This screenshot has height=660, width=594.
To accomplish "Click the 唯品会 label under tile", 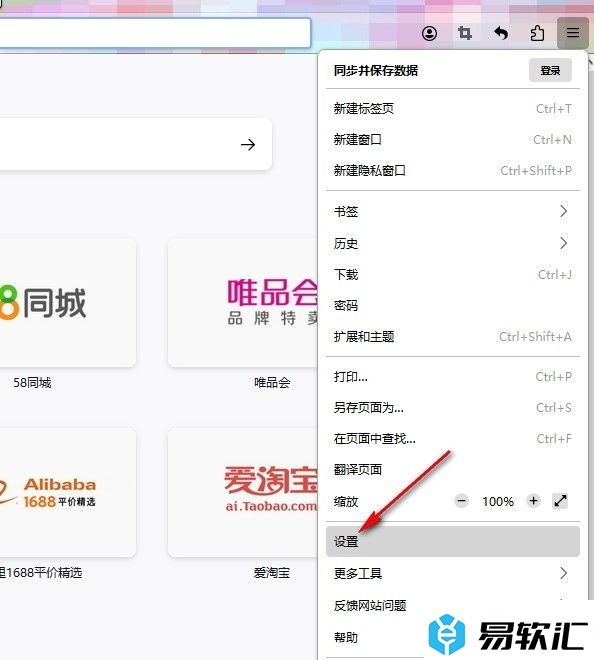I will (272, 383).
